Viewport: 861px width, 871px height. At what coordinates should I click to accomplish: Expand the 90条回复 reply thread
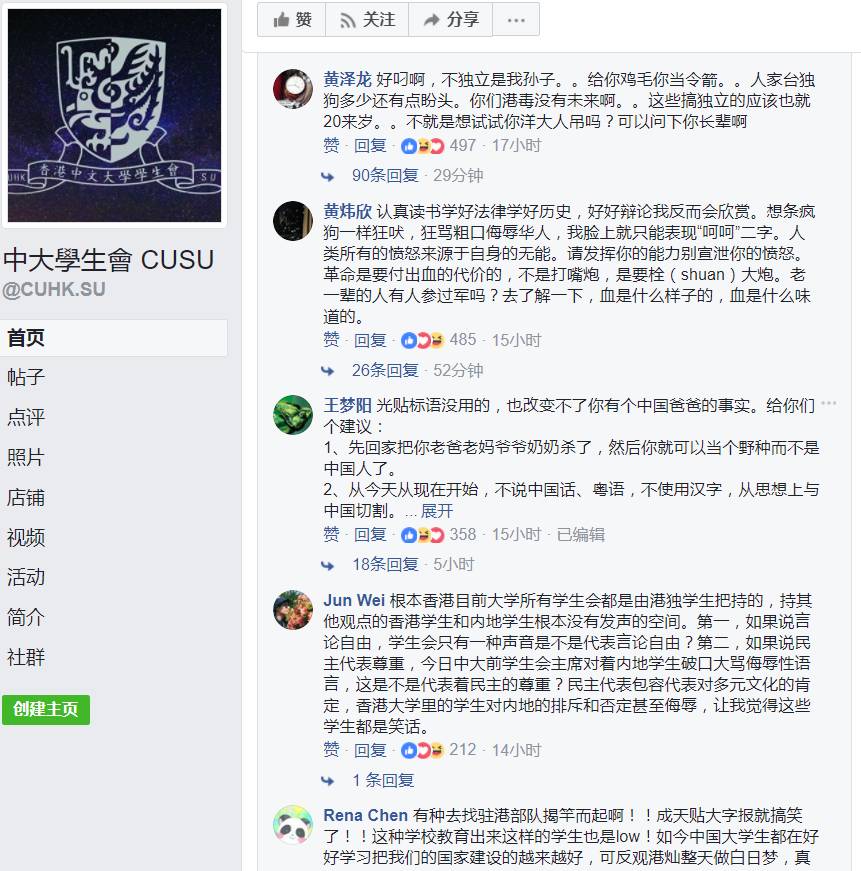point(385,176)
